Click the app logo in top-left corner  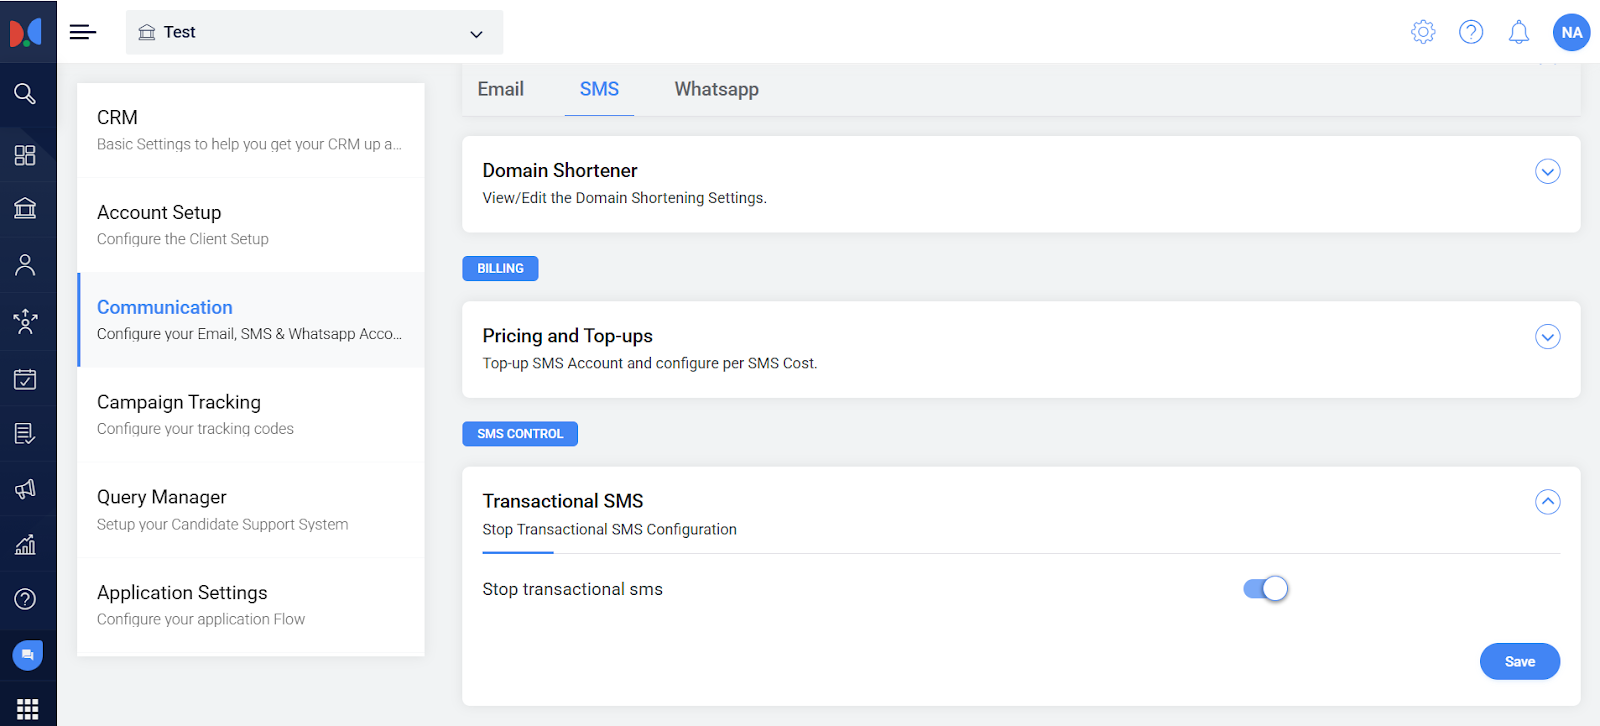27,32
